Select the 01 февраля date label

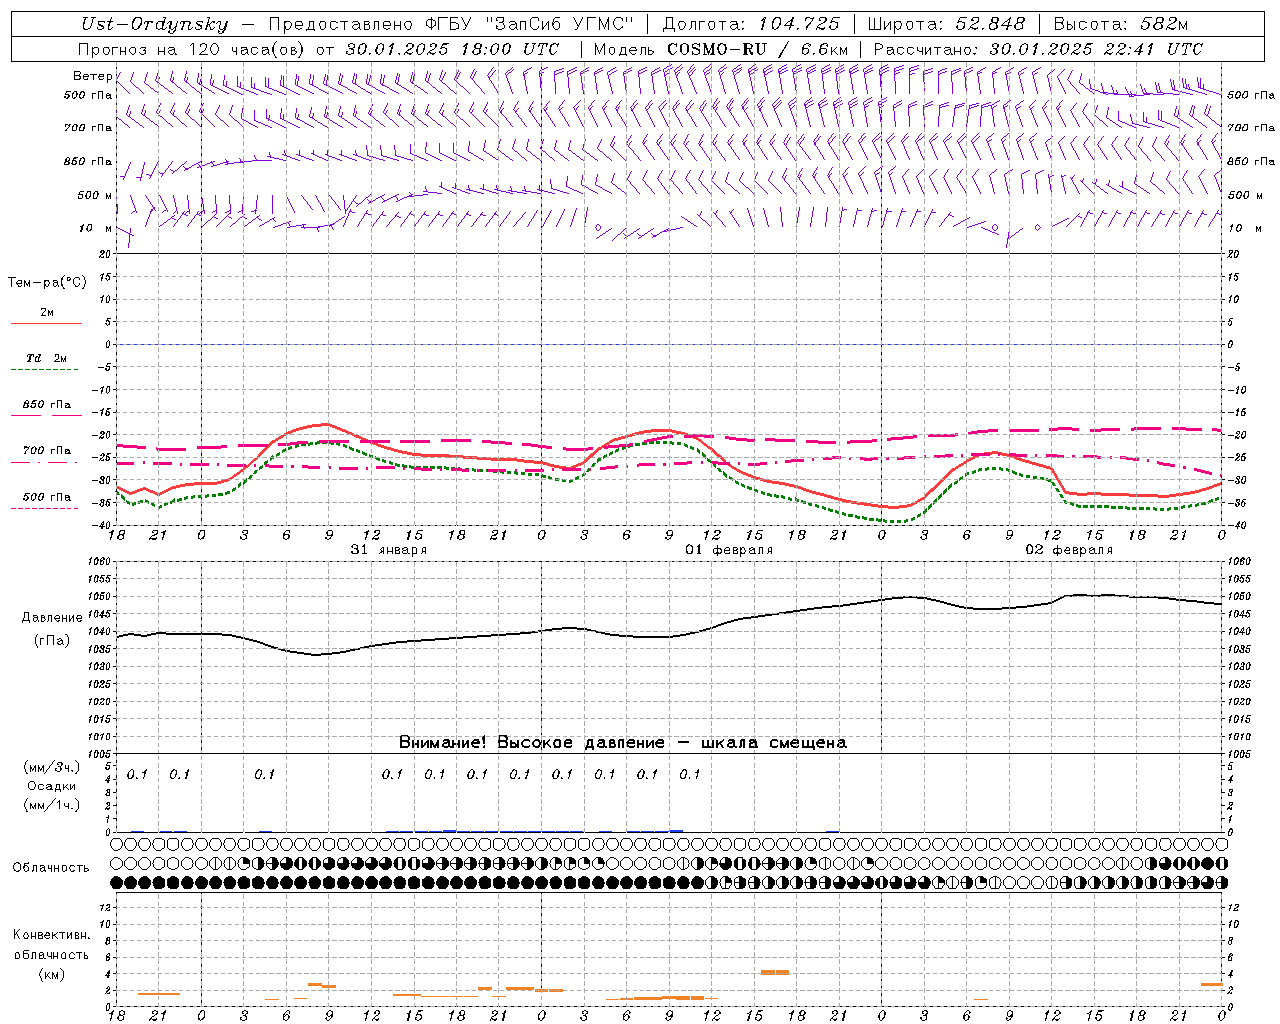click(x=728, y=550)
